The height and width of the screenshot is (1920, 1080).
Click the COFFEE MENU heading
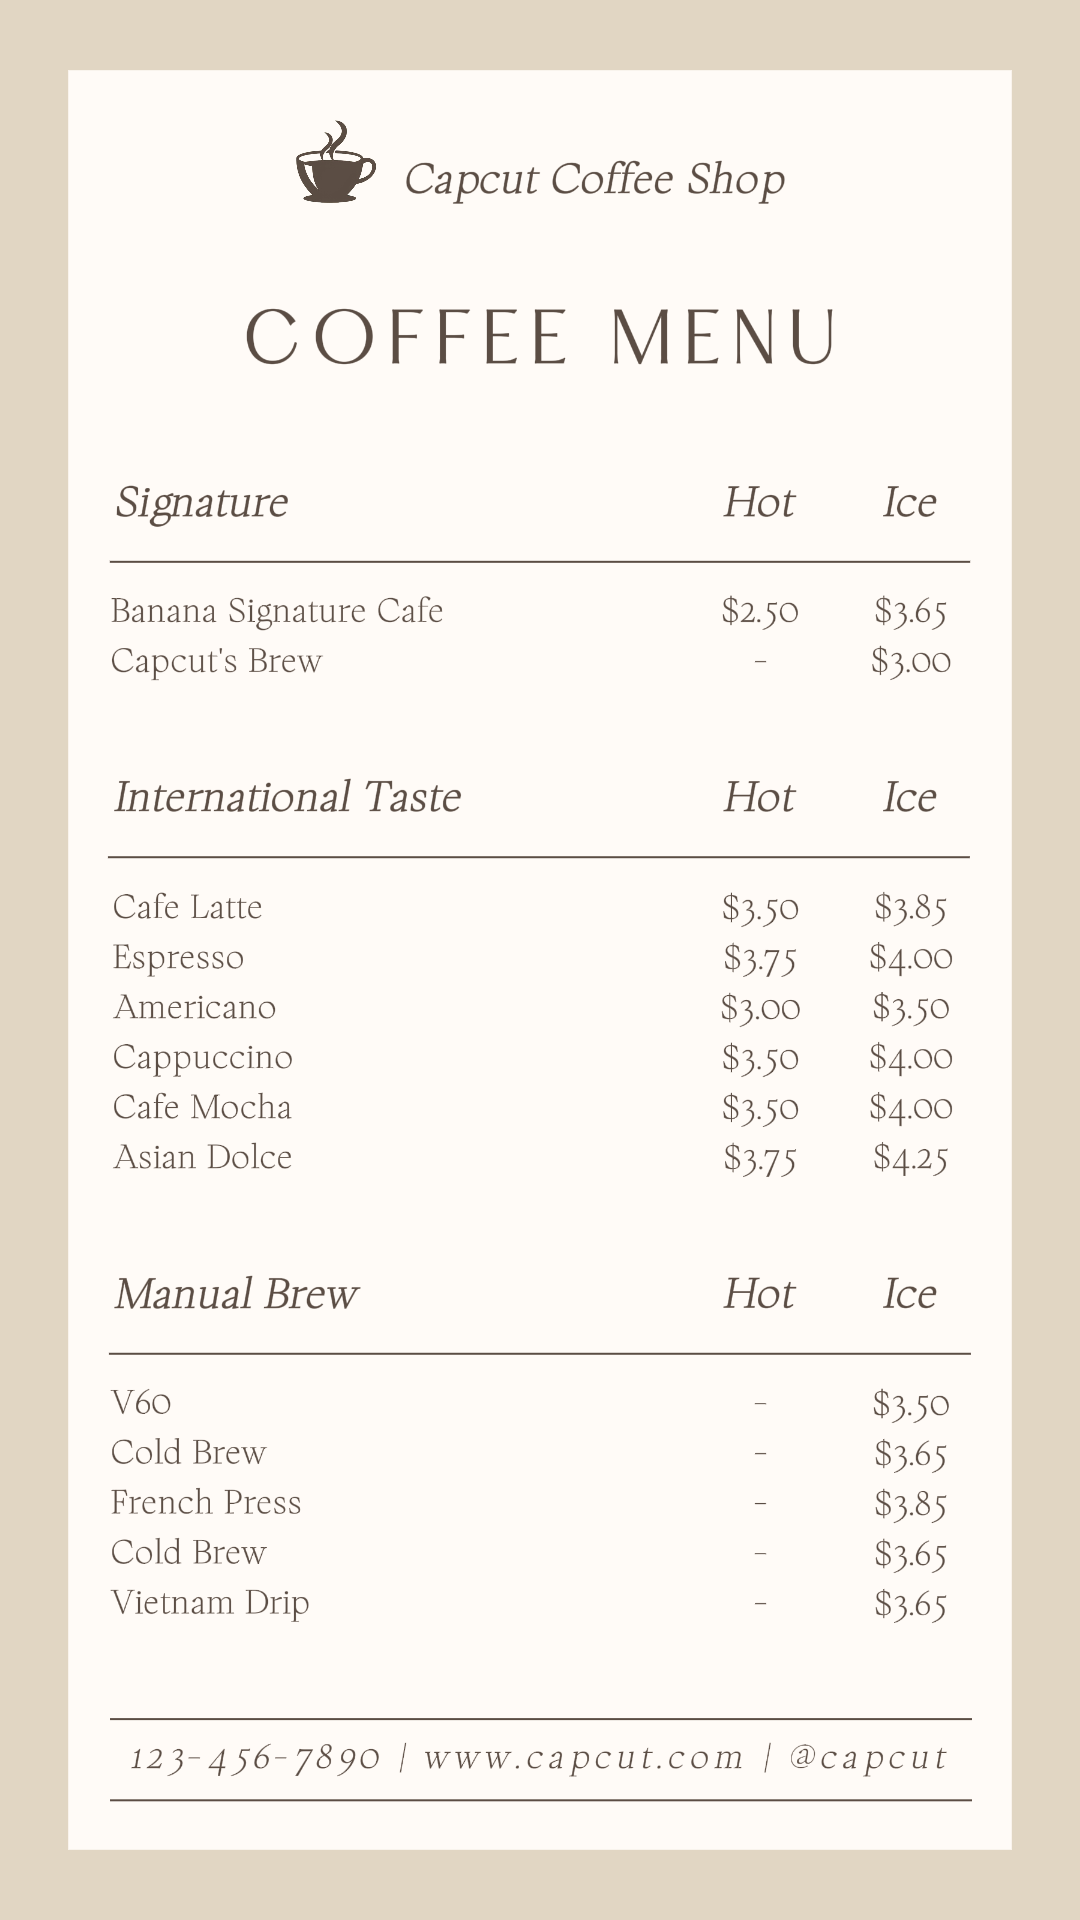tap(540, 337)
